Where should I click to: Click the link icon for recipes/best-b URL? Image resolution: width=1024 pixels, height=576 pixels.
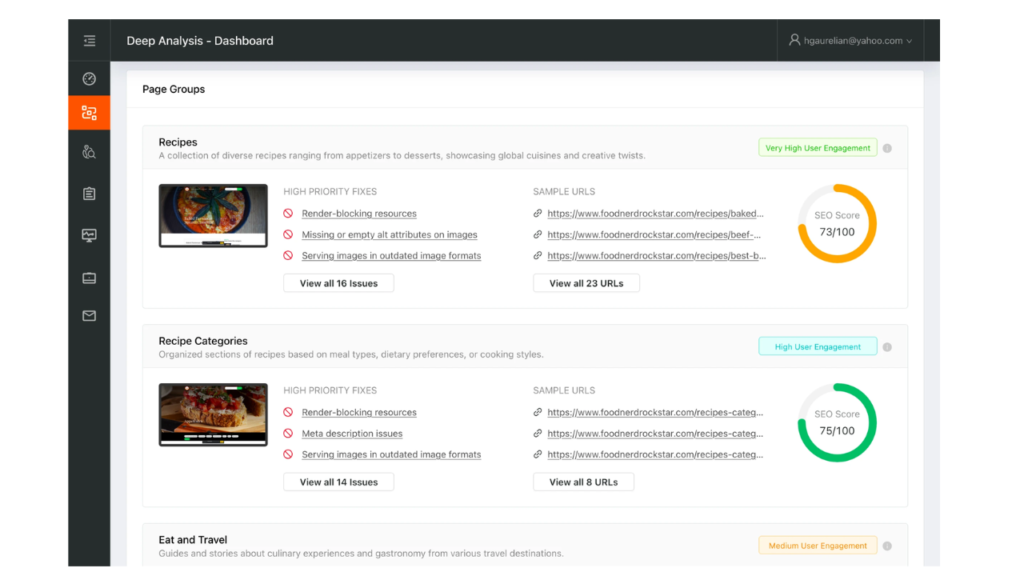point(537,255)
